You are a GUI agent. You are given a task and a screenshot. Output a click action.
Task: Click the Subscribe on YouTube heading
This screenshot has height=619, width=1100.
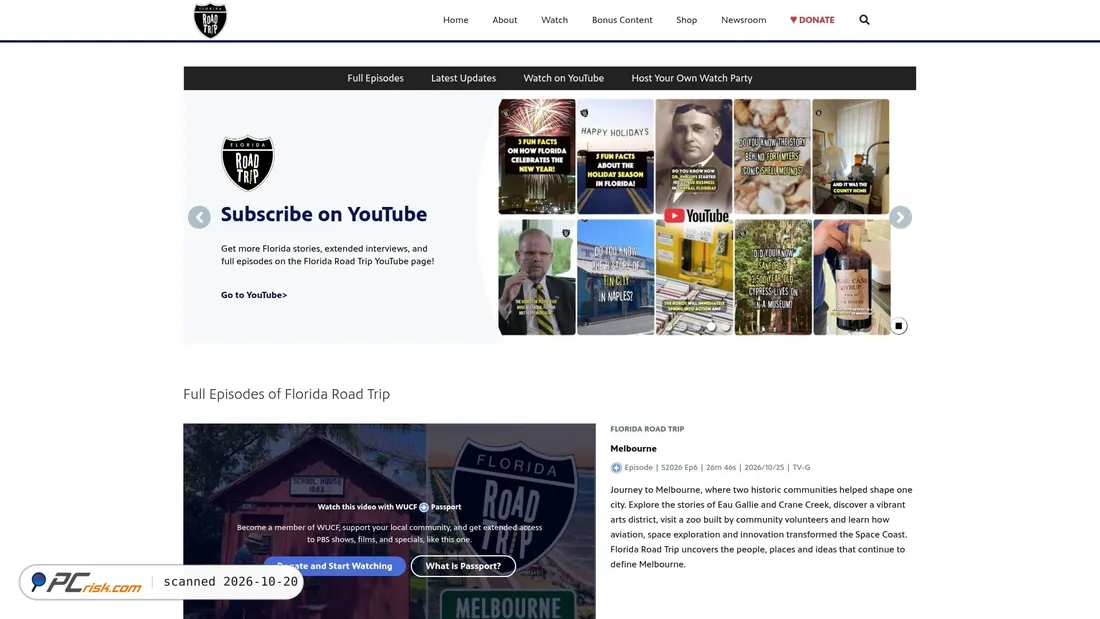pyautogui.click(x=323, y=214)
